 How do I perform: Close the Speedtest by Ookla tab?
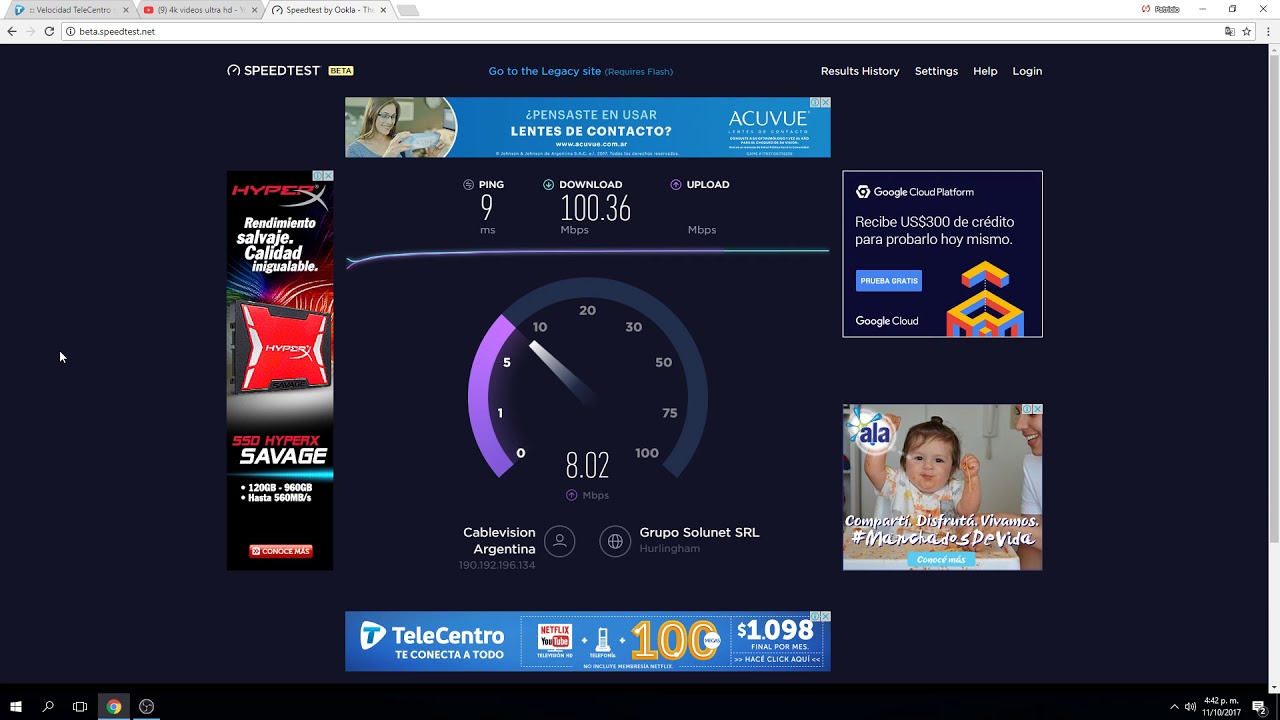(383, 10)
